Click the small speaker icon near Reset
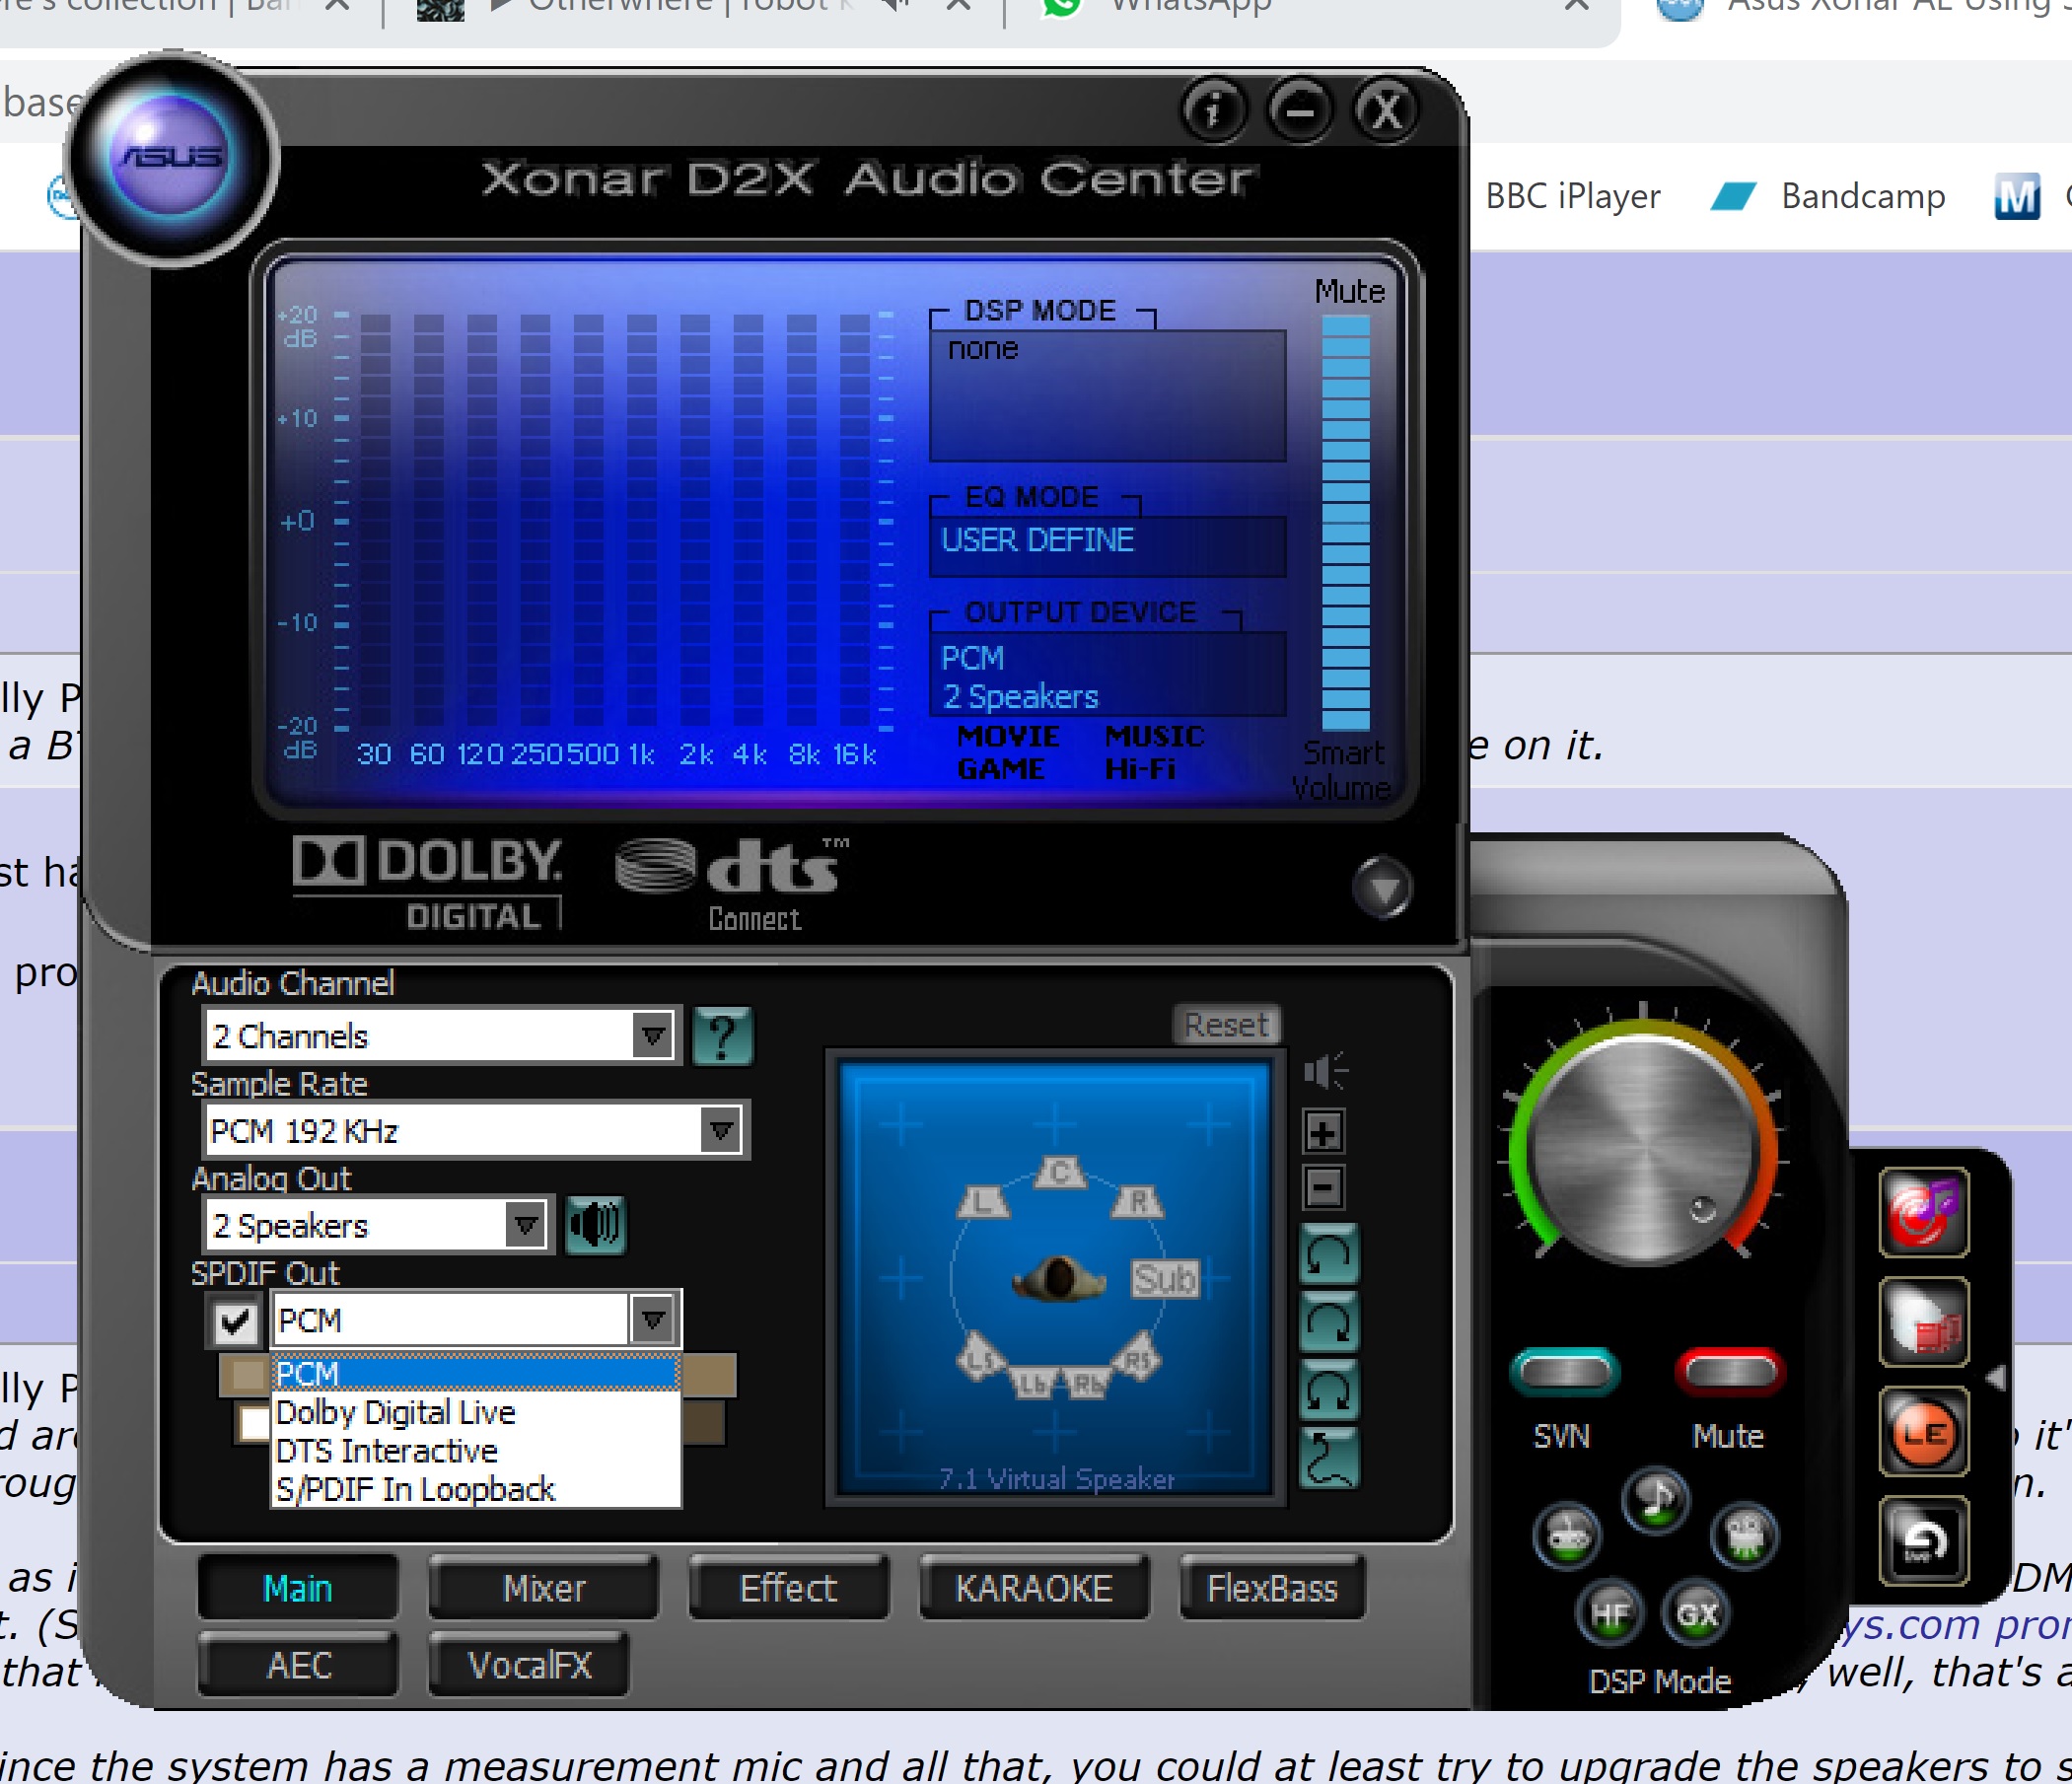This screenshot has width=2072, height=1784. pyautogui.click(x=1325, y=1072)
